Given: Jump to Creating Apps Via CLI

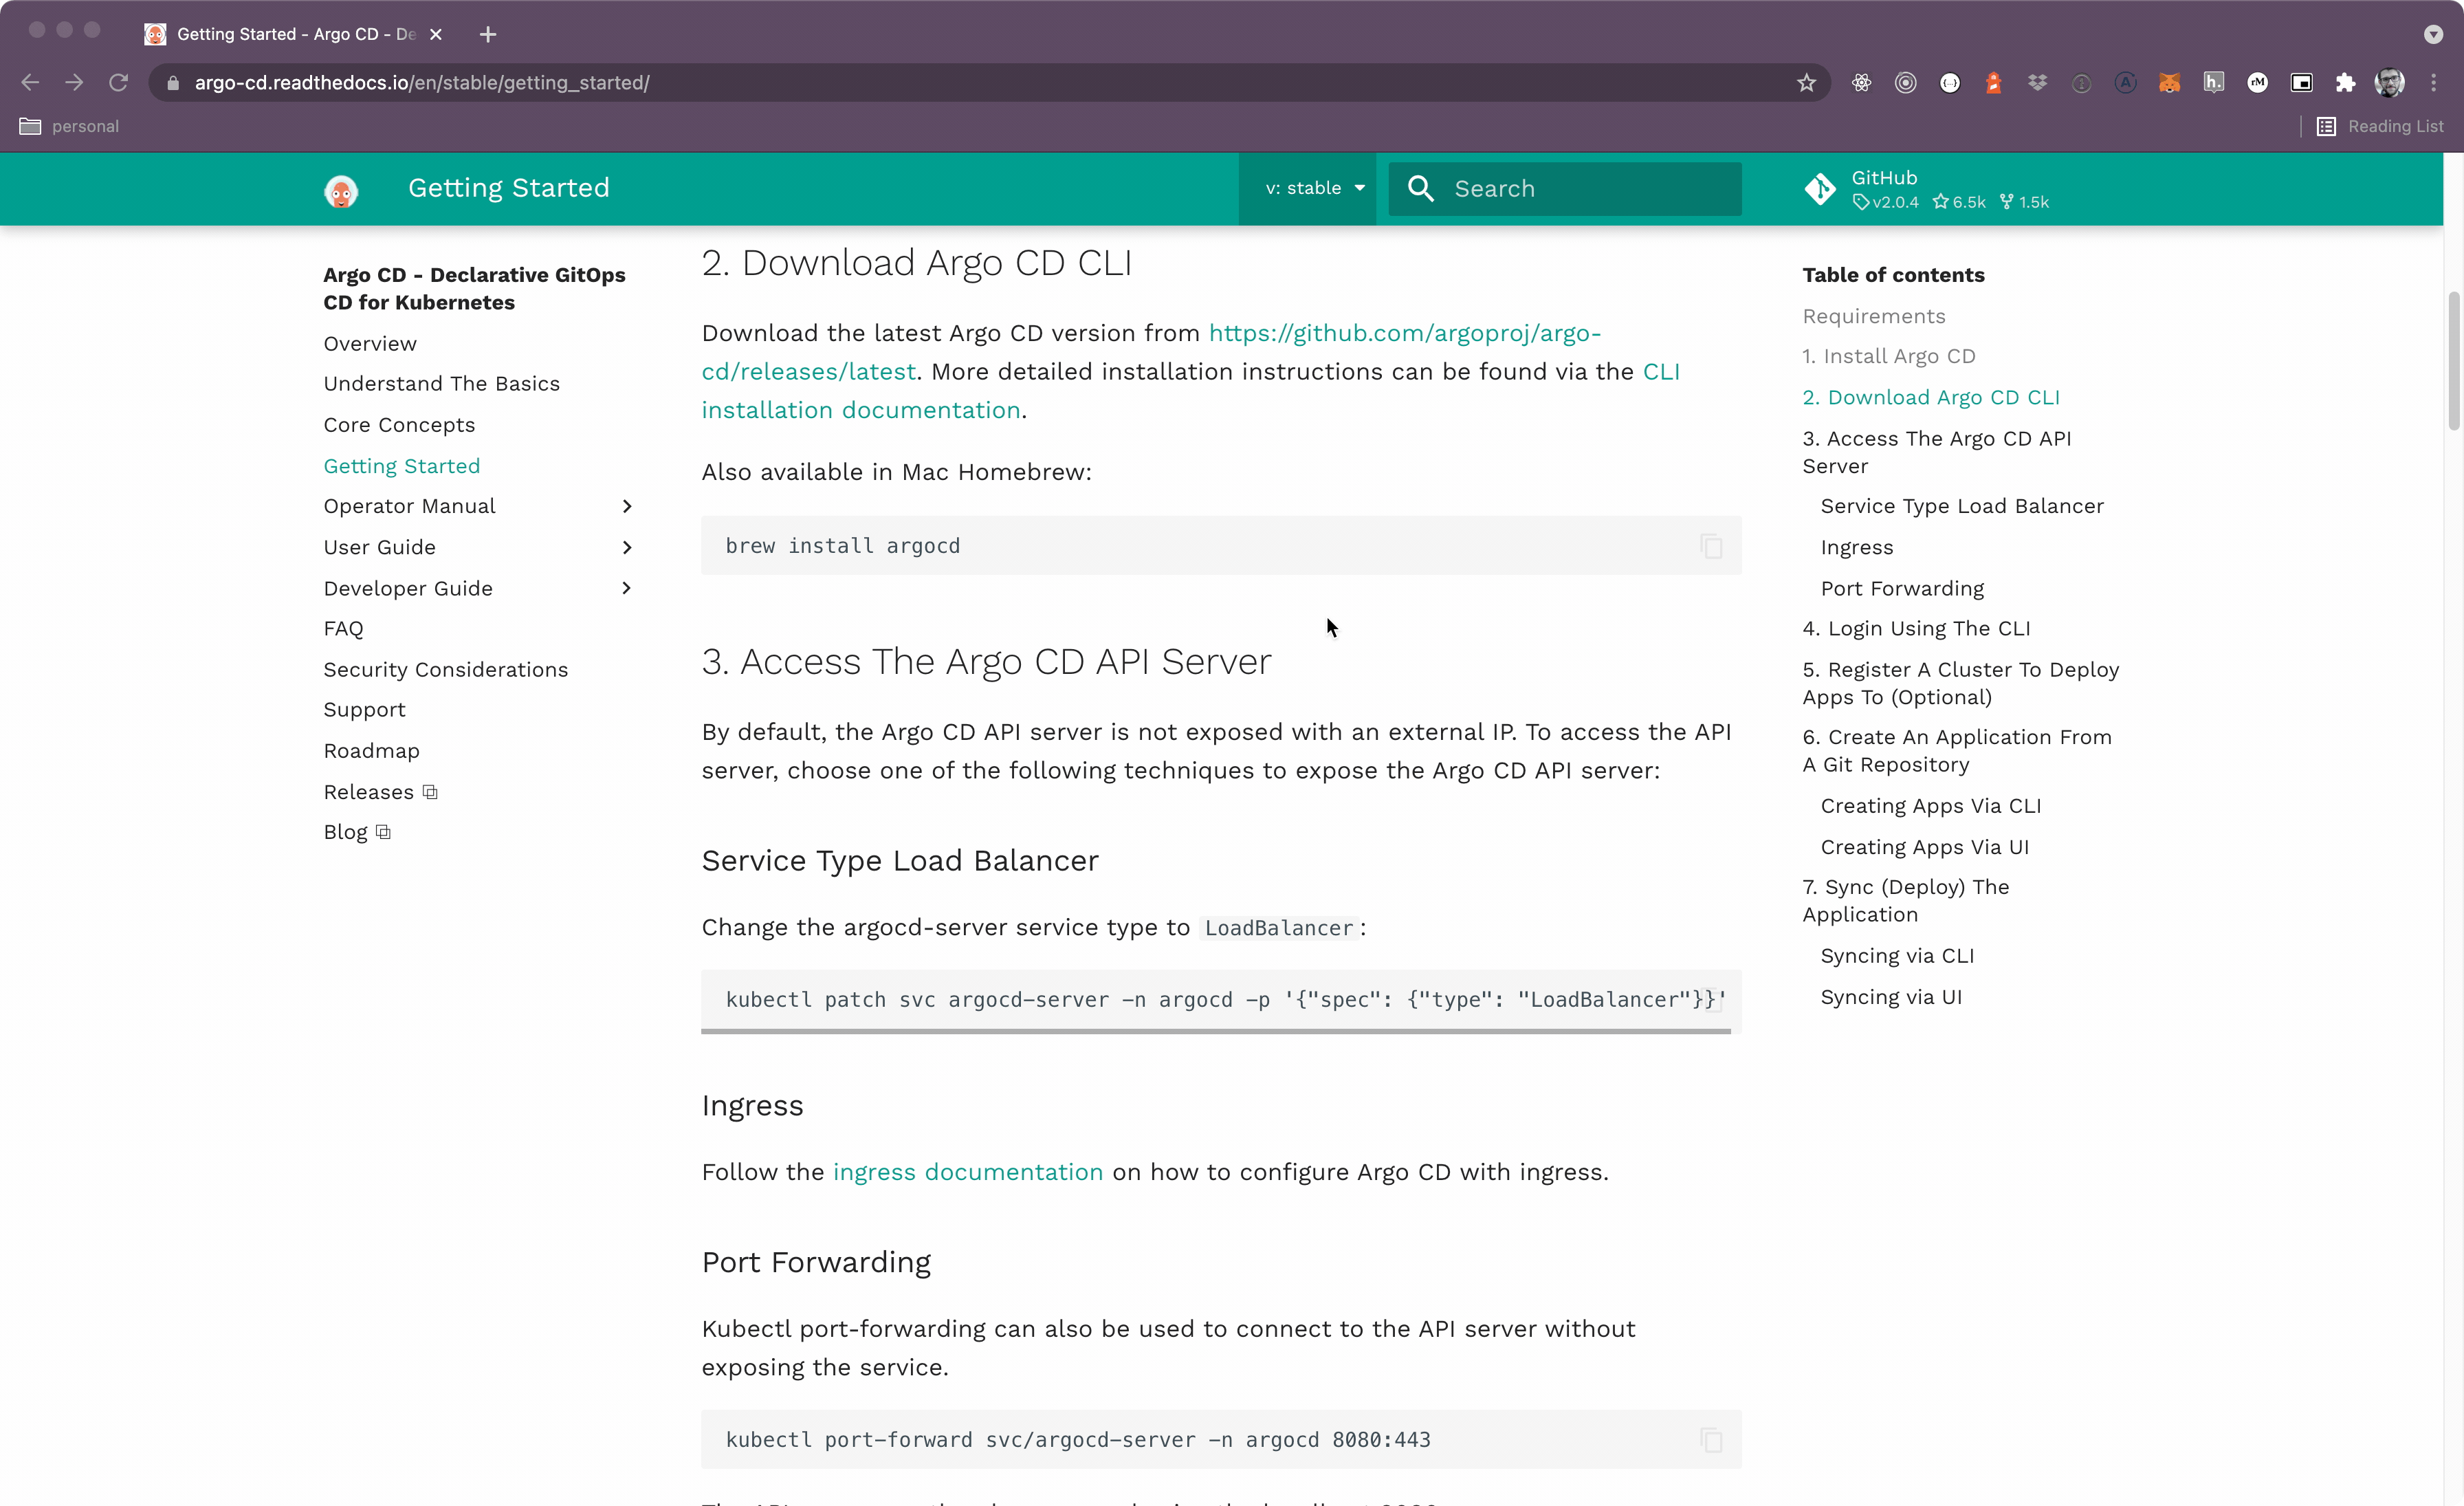Looking at the screenshot, I should click(1930, 806).
